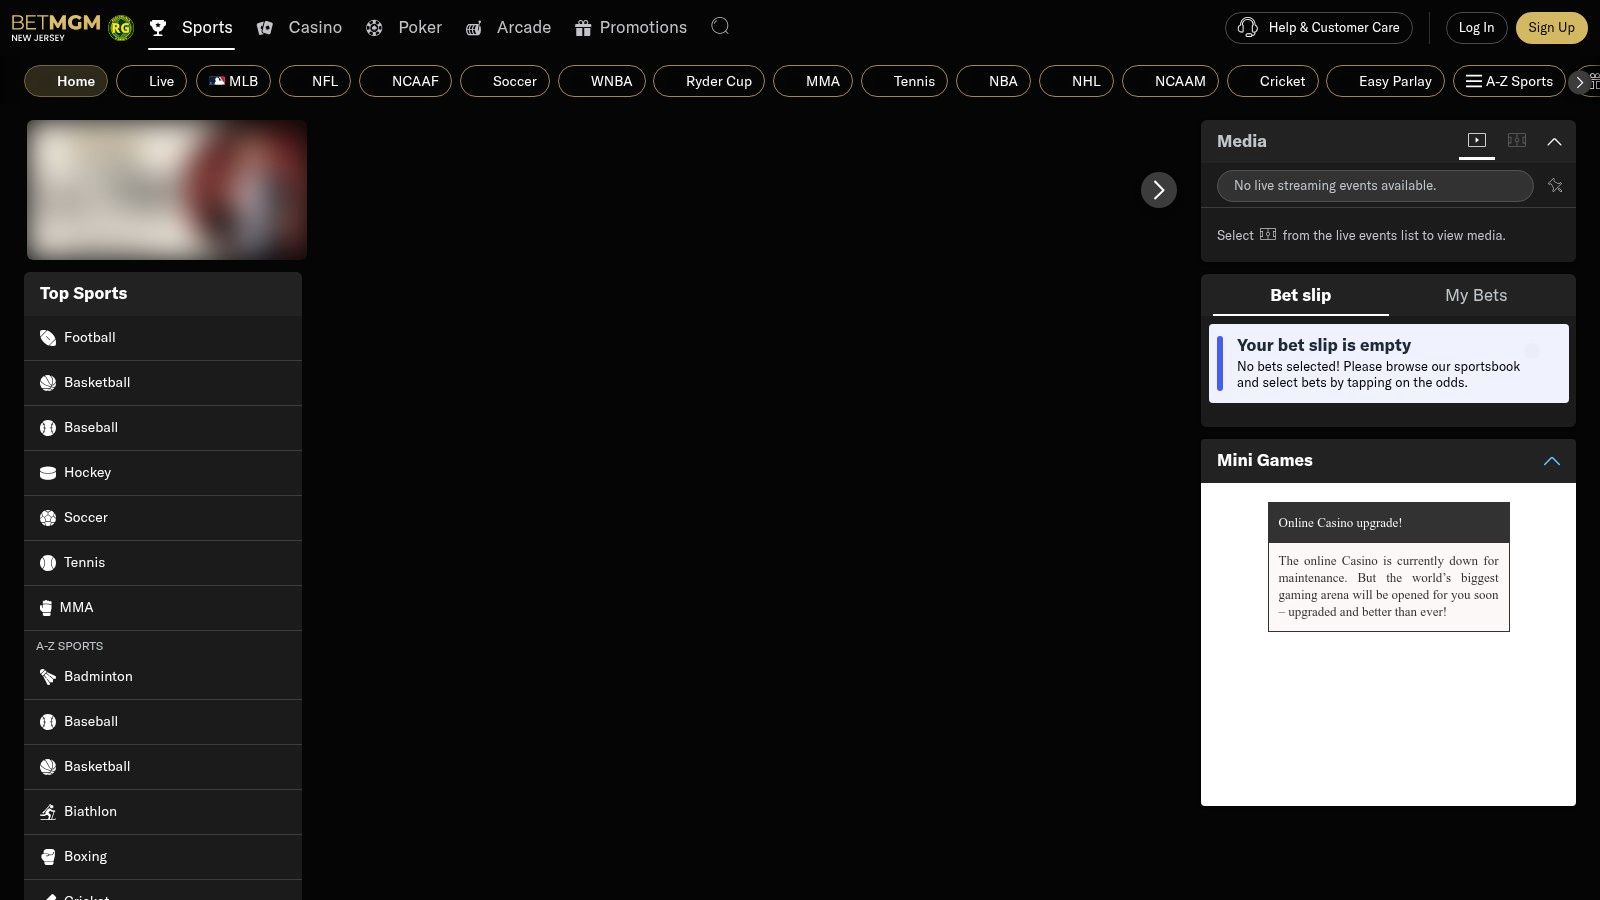Click the Online Casino upgrade notice
Screen dimensions: 1600x900
[x=1389, y=567]
